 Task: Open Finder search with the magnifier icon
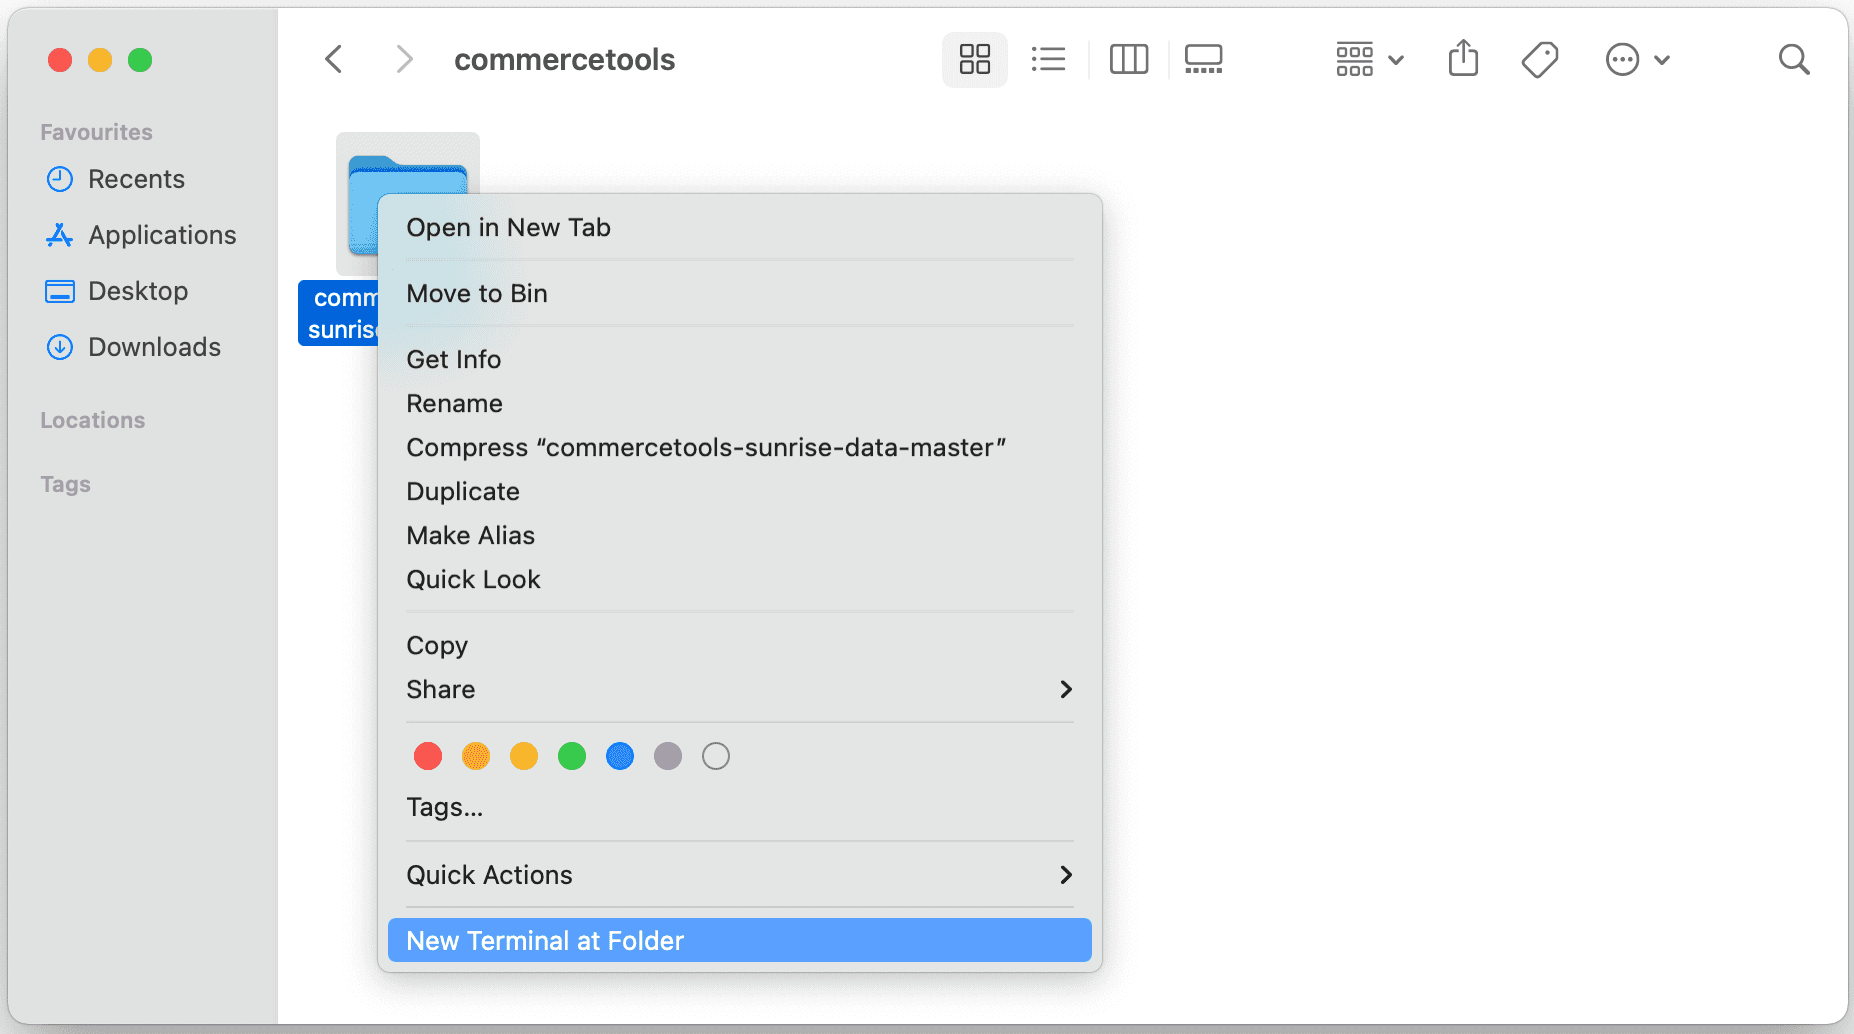1794,60
